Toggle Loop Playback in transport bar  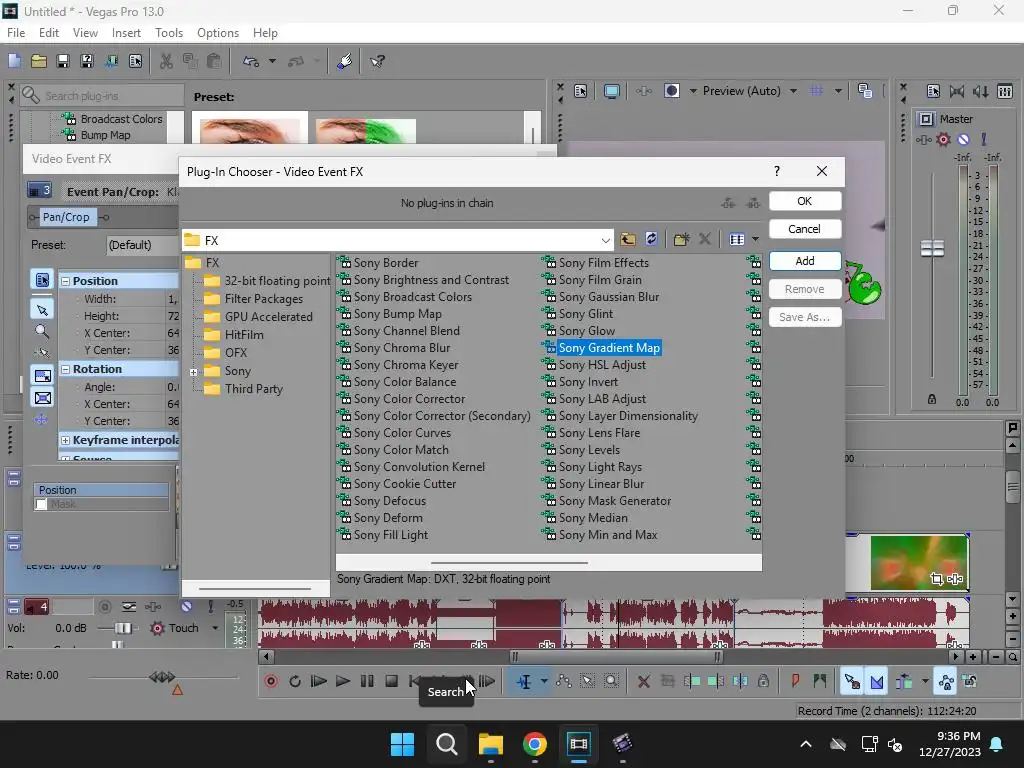coord(295,681)
